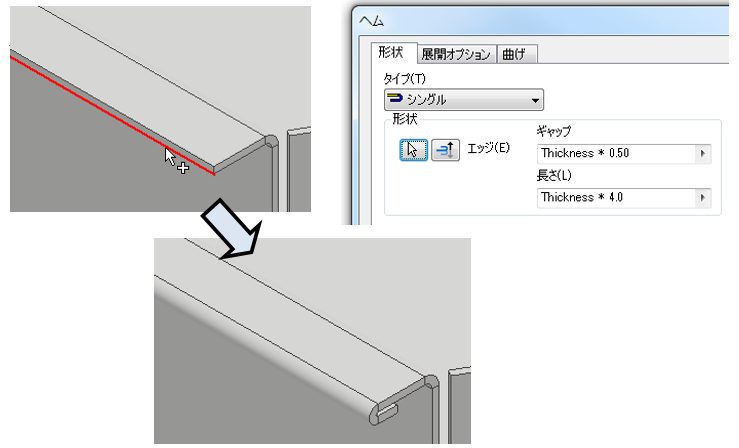
Task: Go to the 曲げ tab
Action: coord(514,54)
